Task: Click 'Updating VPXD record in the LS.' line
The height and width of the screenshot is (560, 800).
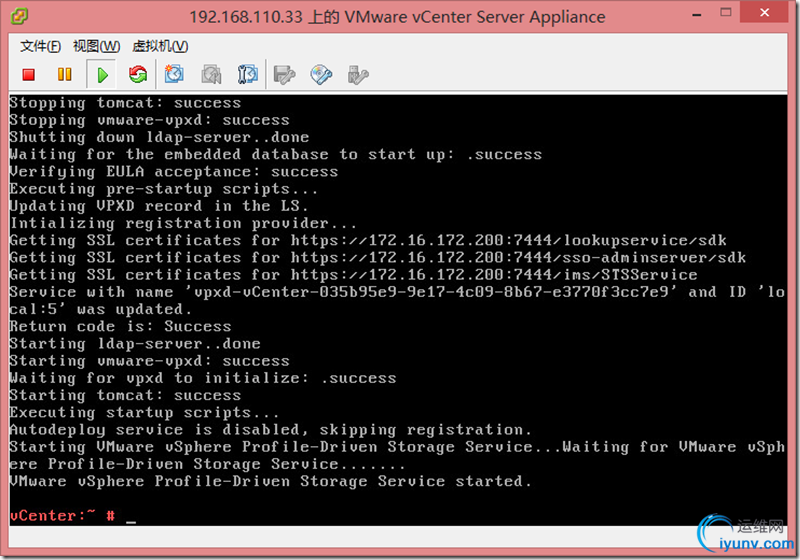Action: tap(159, 206)
